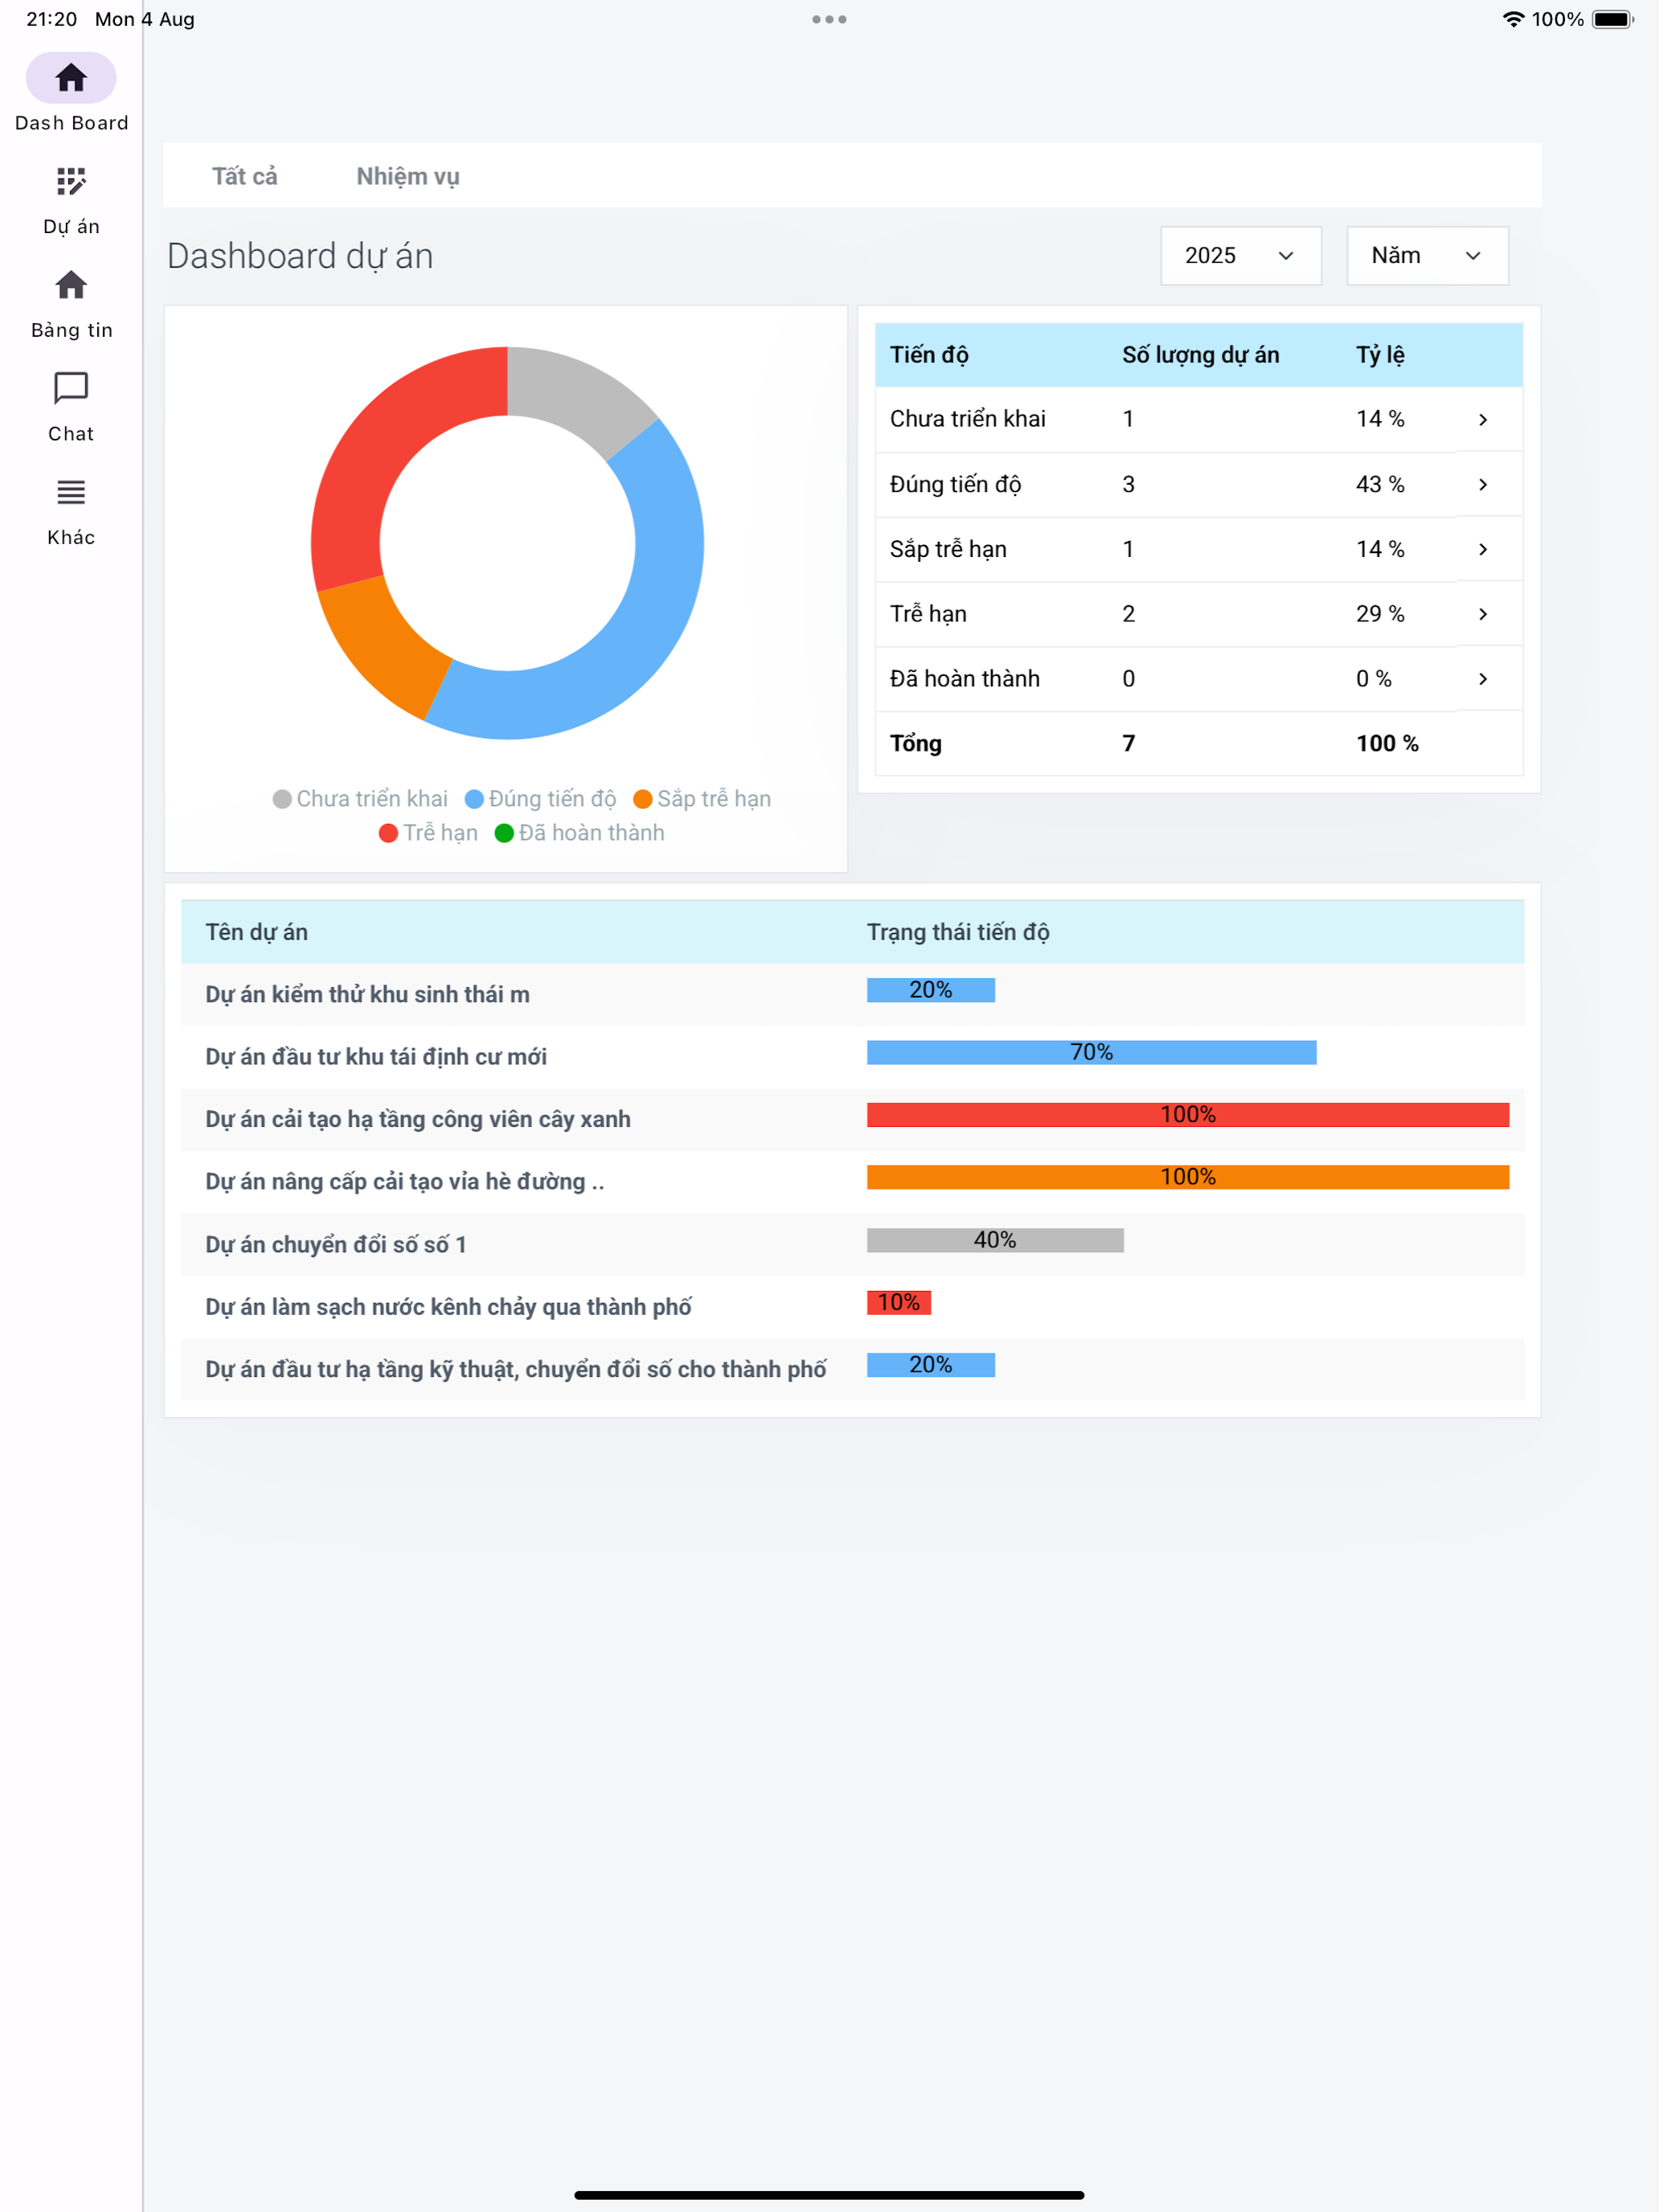Click the 20% bar for khu sinh thái project

[931, 990]
